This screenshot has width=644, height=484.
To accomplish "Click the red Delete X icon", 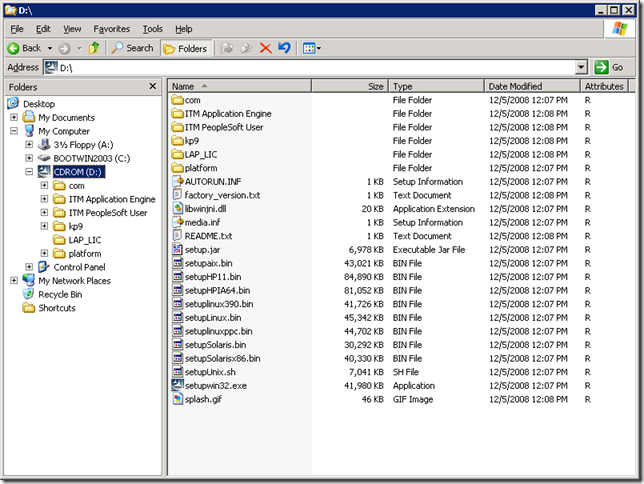I will tap(266, 48).
